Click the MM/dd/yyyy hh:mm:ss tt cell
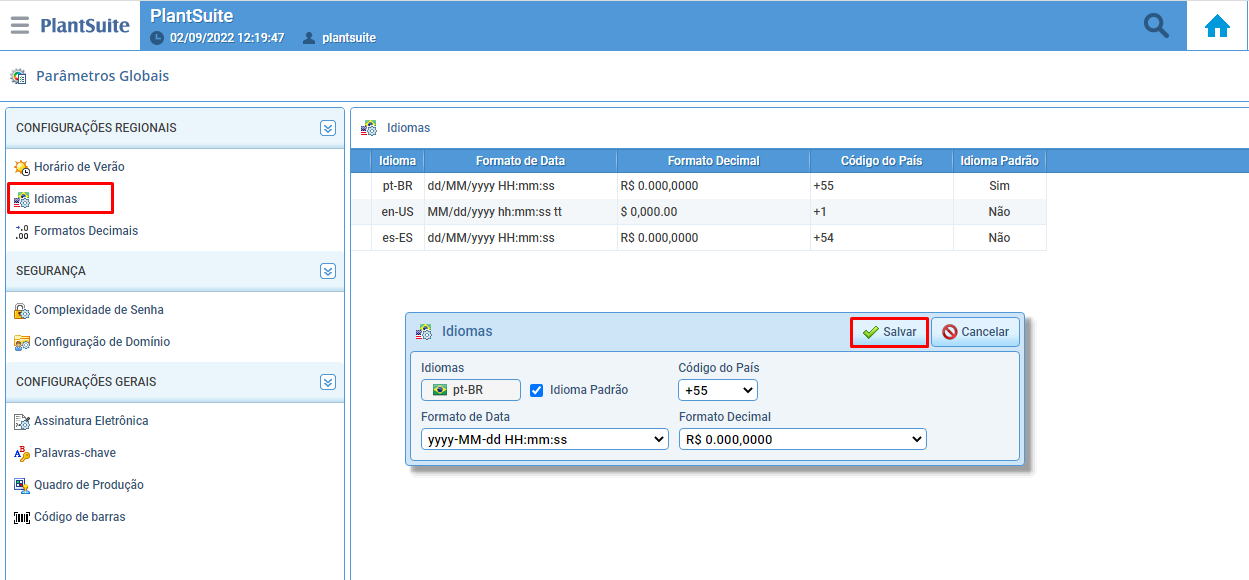Viewport: 1249px width, 580px height. [x=520, y=212]
